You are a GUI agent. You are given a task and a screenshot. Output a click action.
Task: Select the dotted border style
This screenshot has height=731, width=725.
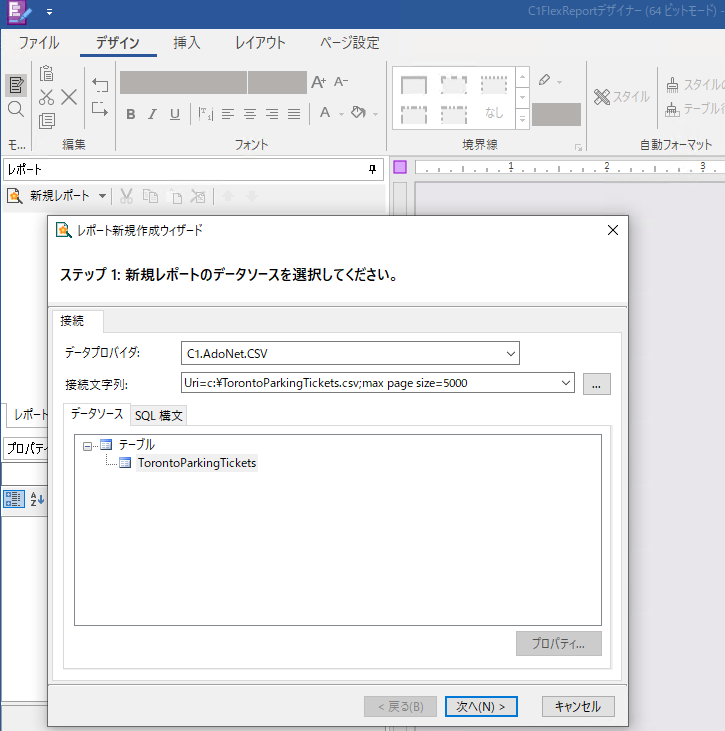pos(494,85)
